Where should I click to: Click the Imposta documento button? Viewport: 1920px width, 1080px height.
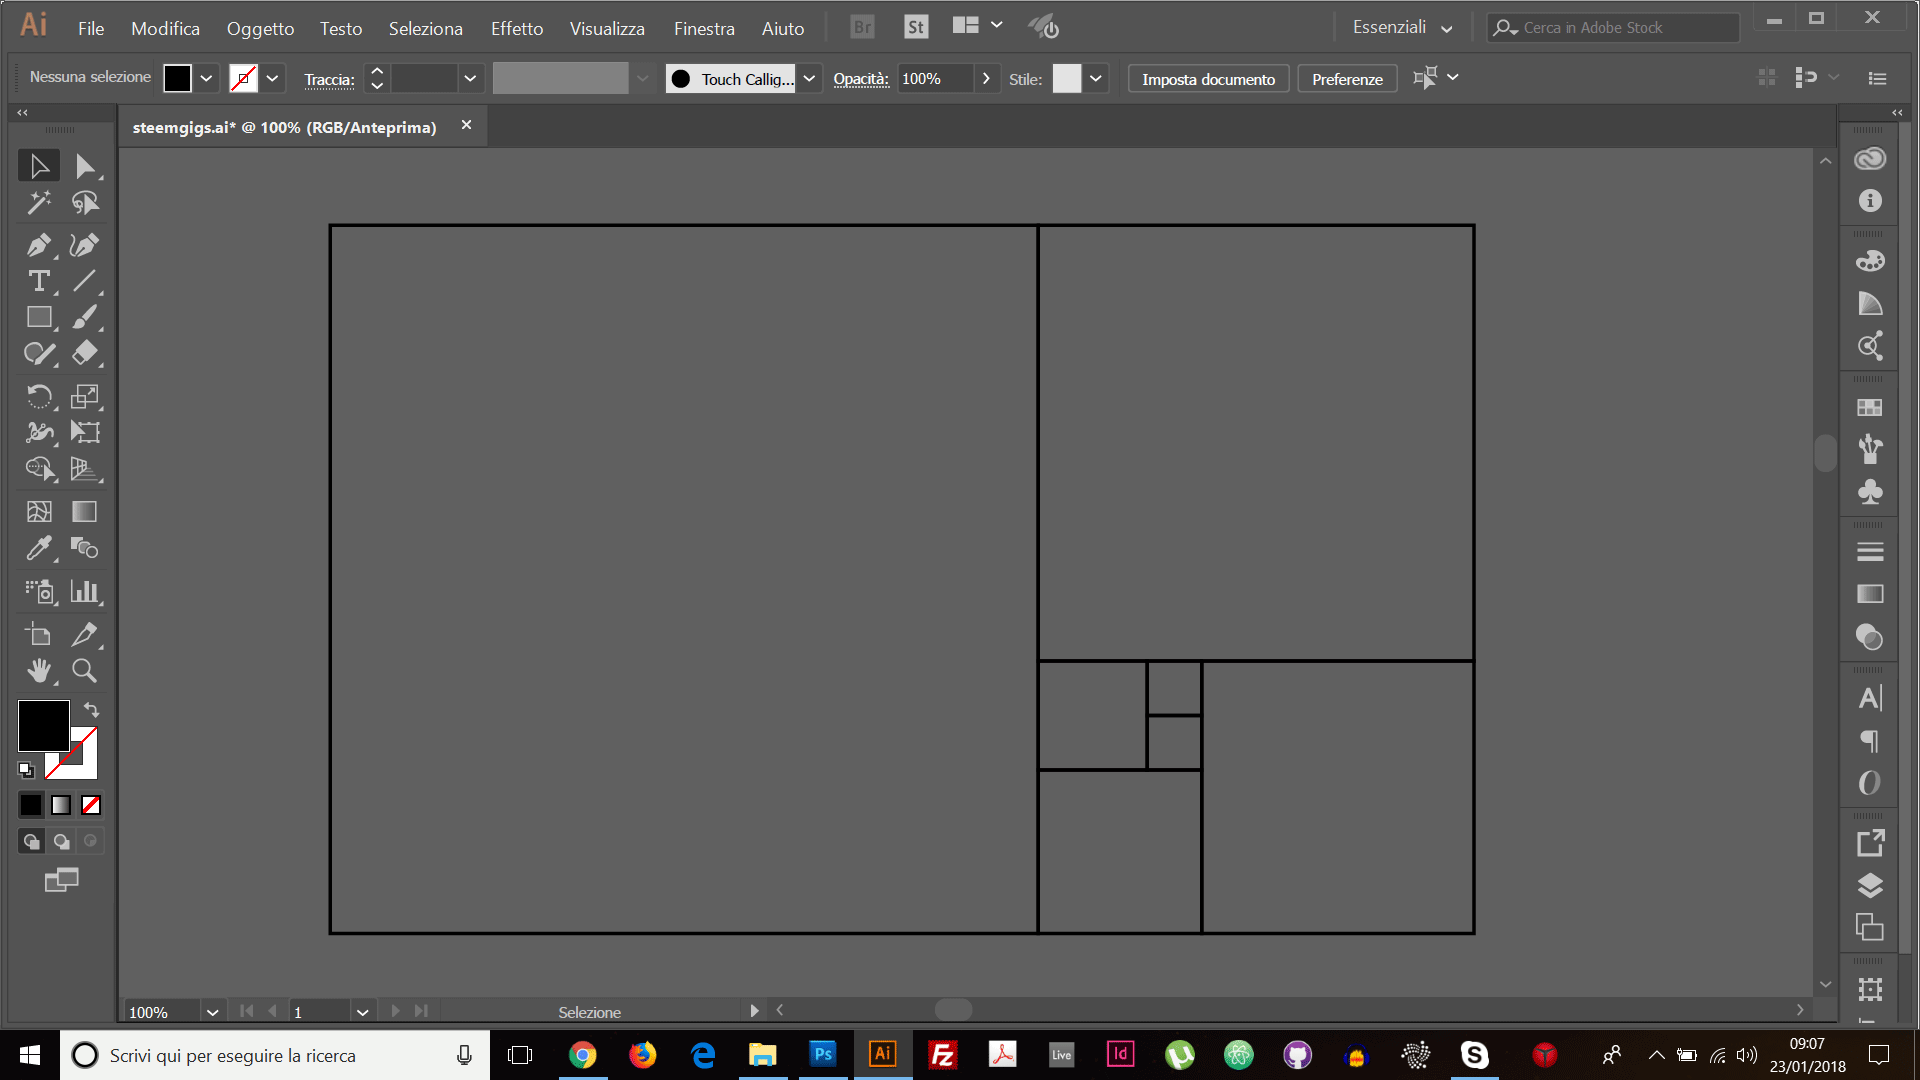pyautogui.click(x=1208, y=78)
